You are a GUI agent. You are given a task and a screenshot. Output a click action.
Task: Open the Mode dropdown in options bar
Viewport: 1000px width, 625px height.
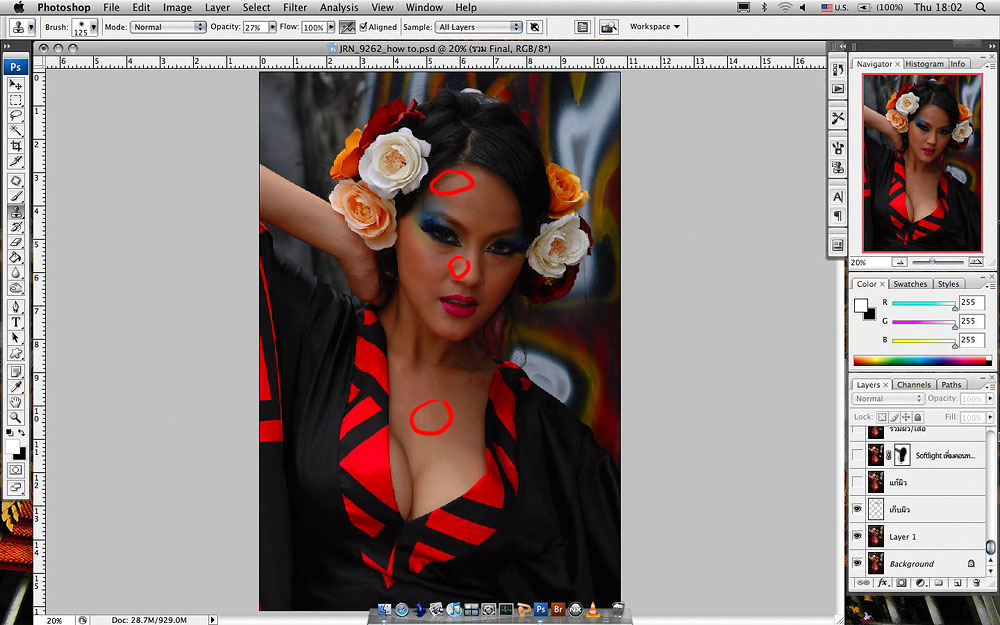coord(168,27)
